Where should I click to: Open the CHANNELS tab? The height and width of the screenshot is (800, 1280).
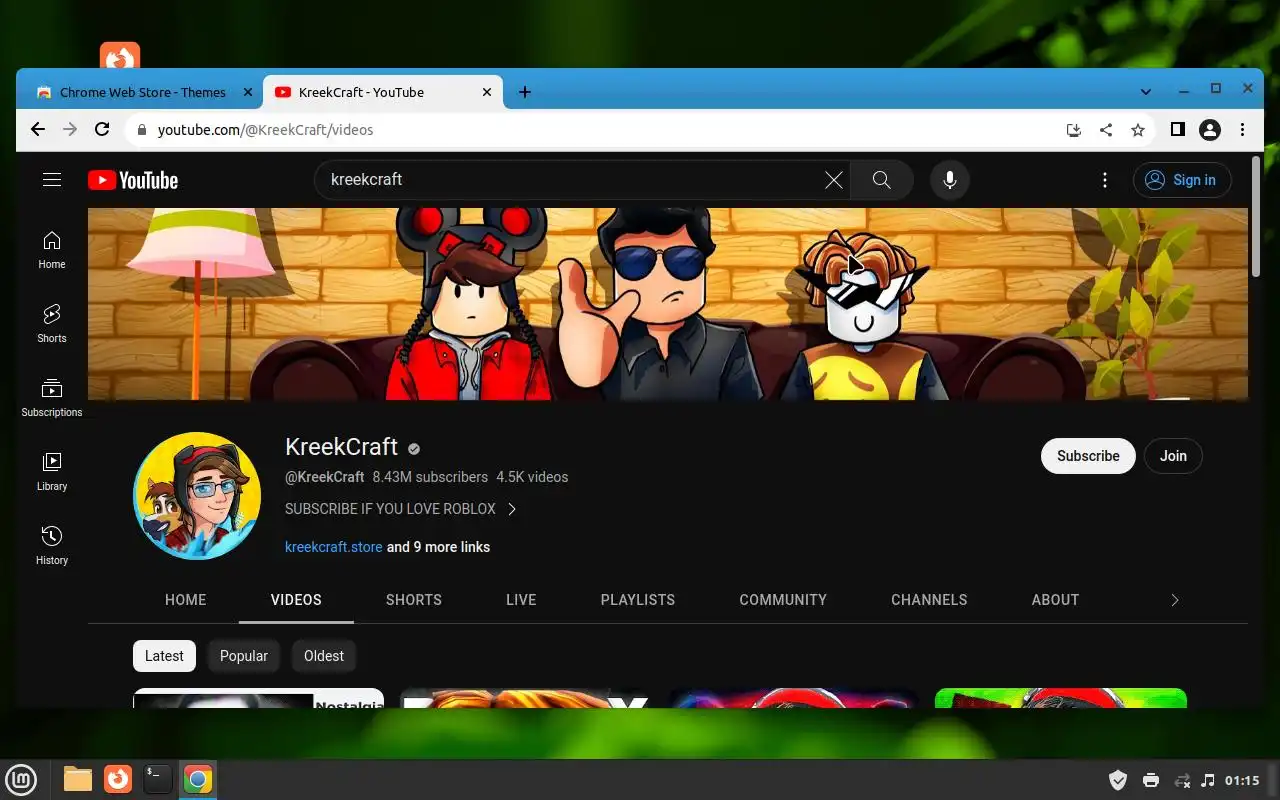point(929,600)
